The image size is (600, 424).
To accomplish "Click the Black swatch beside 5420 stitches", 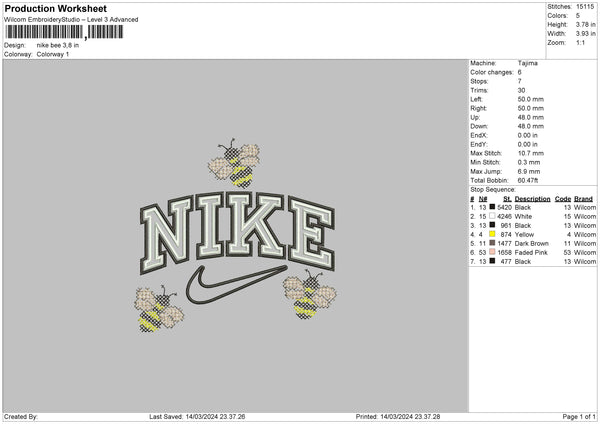I will pyautogui.click(x=492, y=207).
